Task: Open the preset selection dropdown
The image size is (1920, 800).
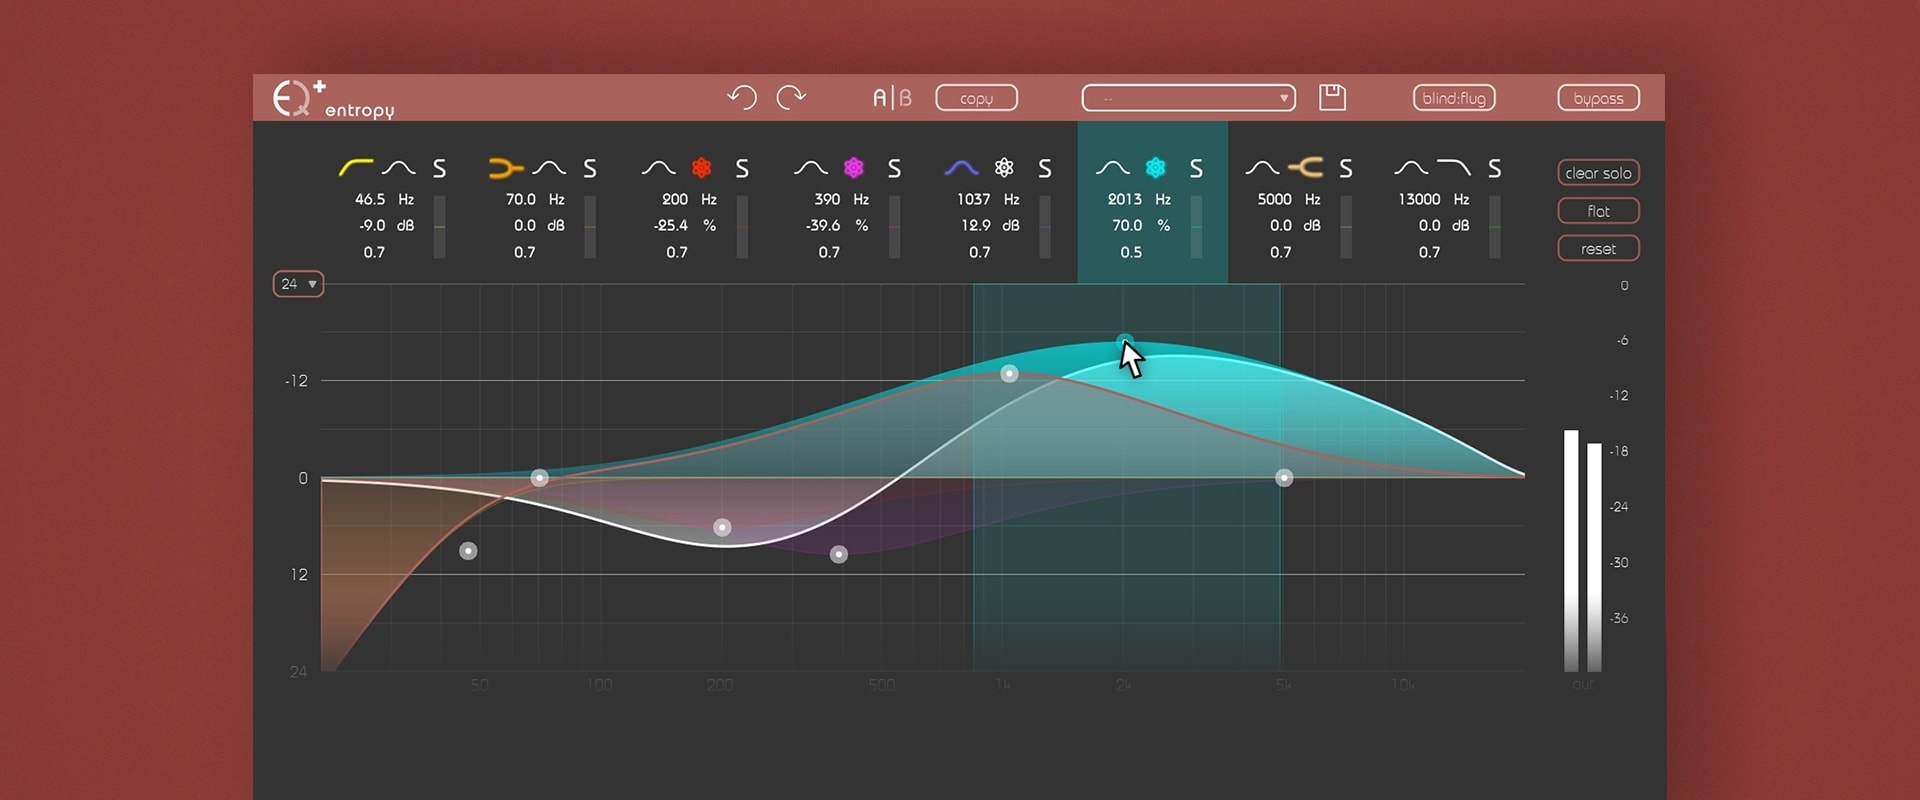Action: (x=1188, y=98)
